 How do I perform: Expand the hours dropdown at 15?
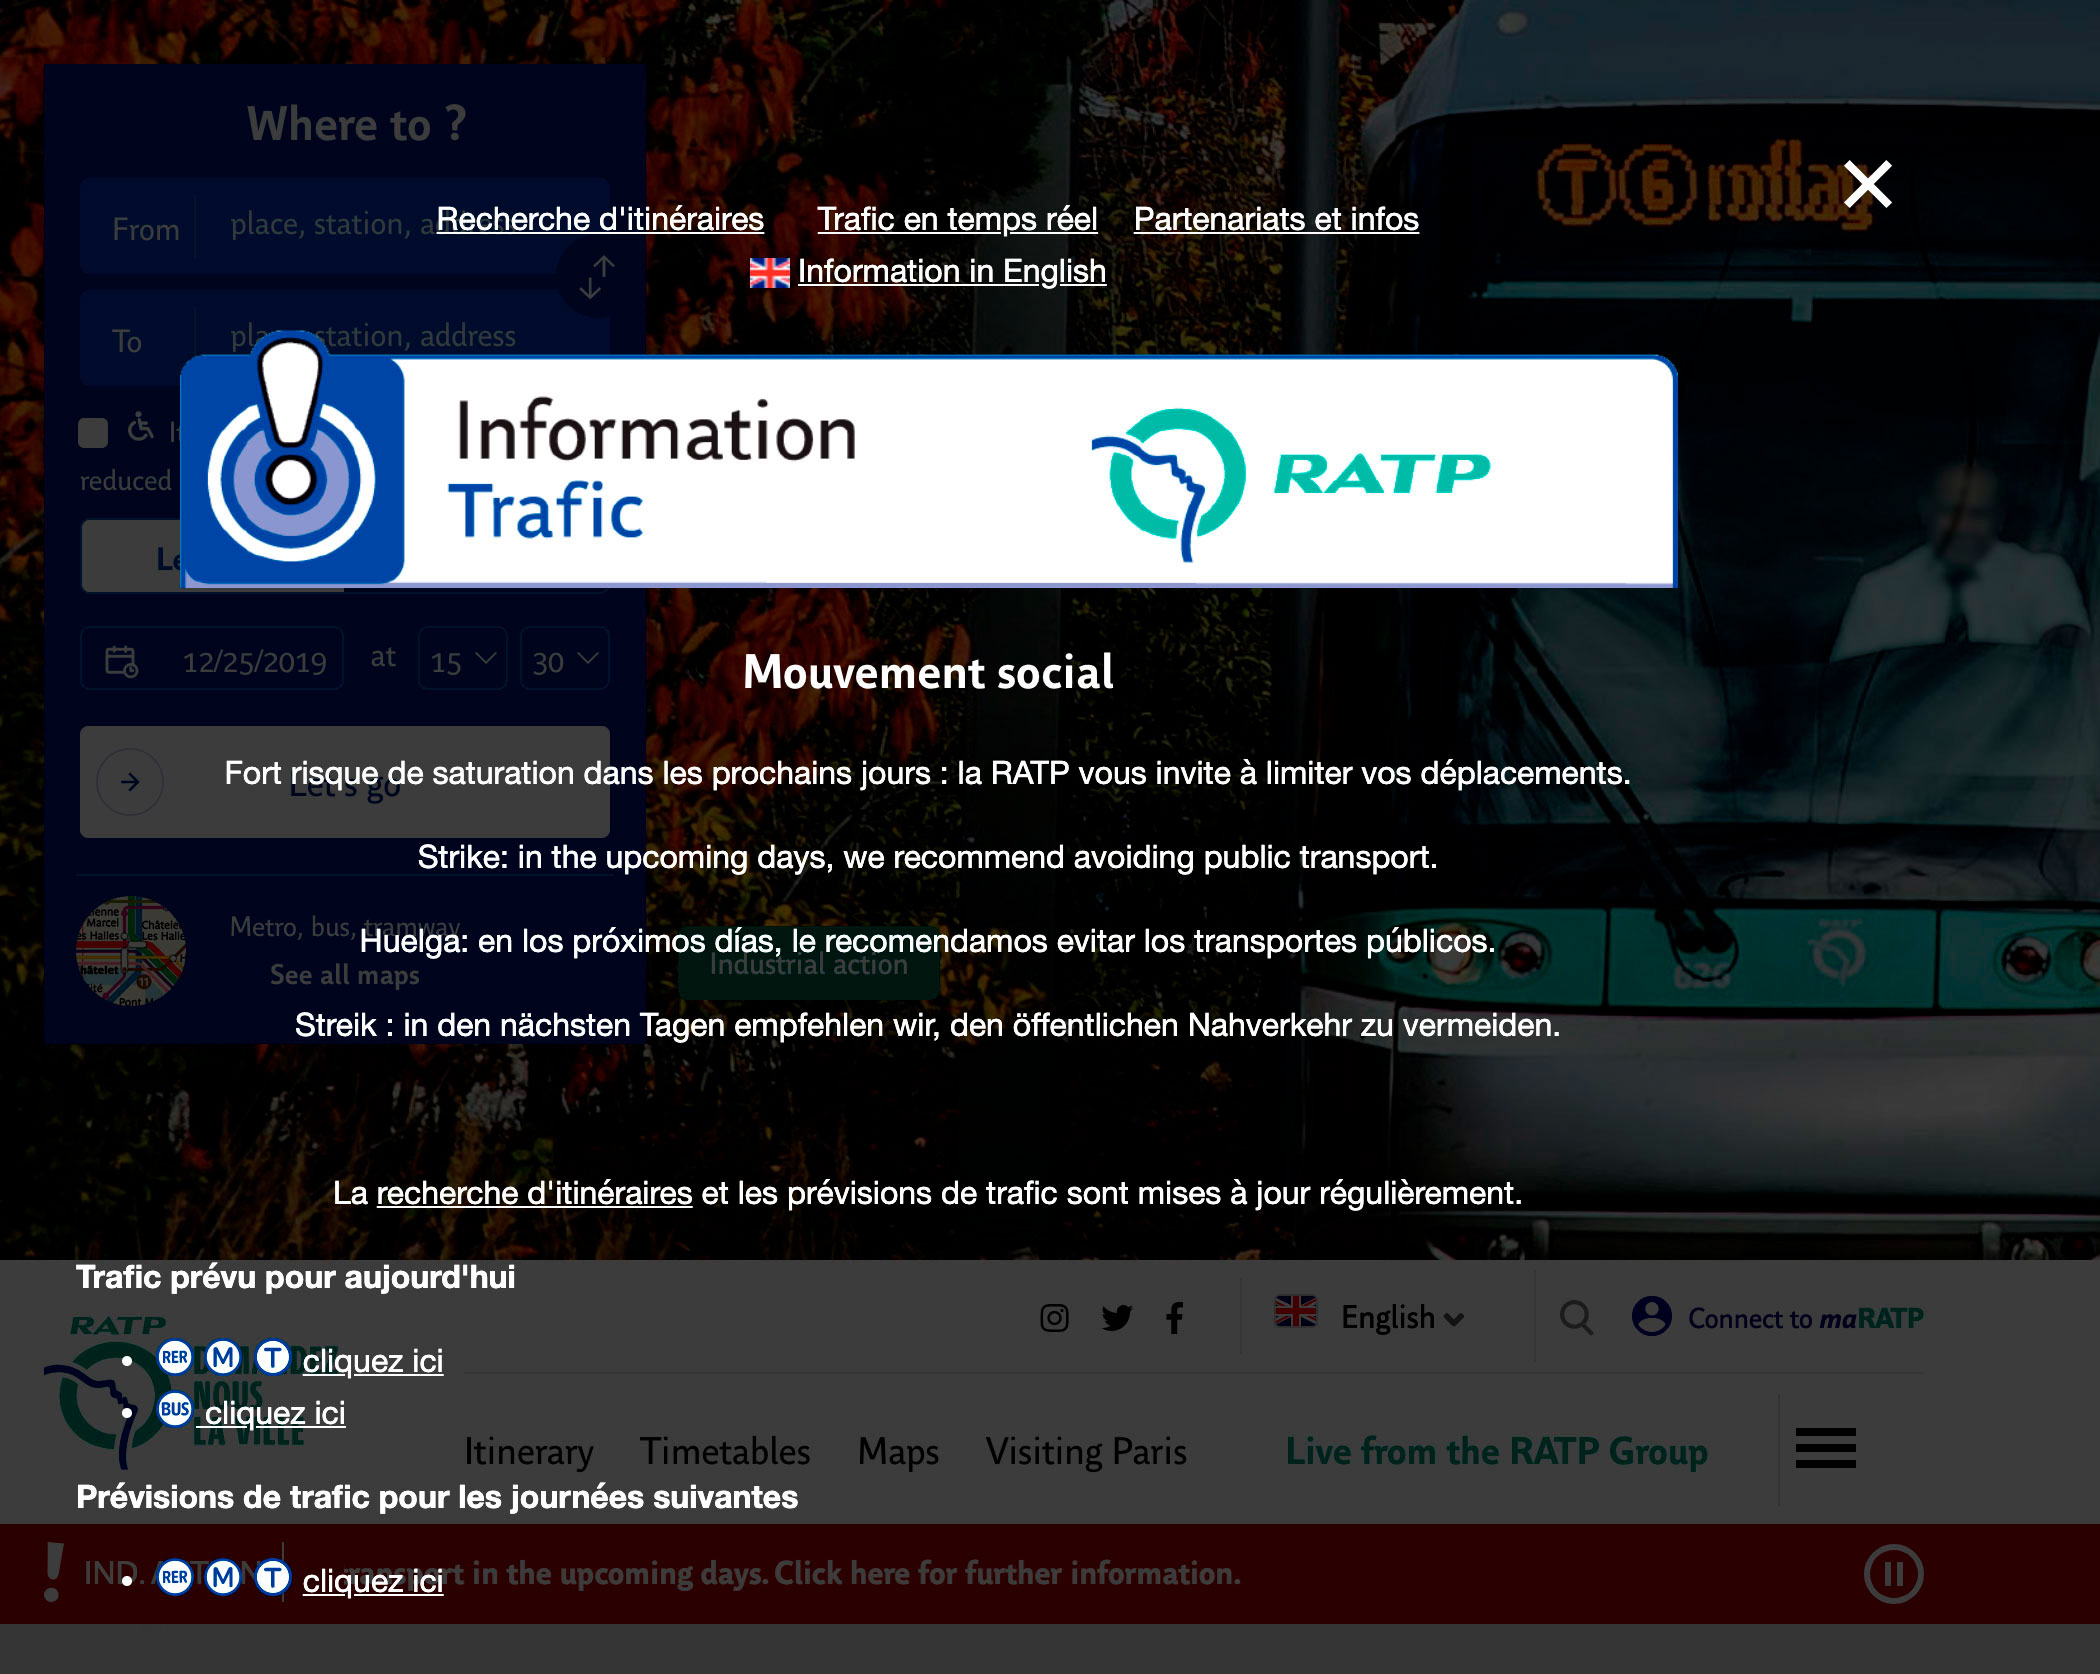point(459,661)
